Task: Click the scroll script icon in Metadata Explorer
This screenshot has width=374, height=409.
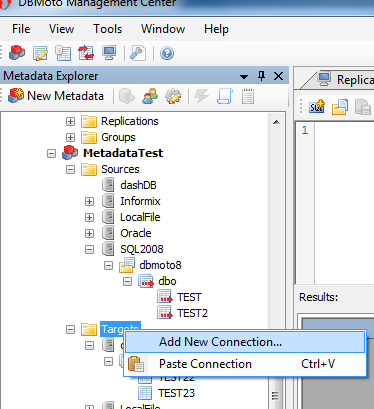Action: pyautogui.click(x=225, y=96)
